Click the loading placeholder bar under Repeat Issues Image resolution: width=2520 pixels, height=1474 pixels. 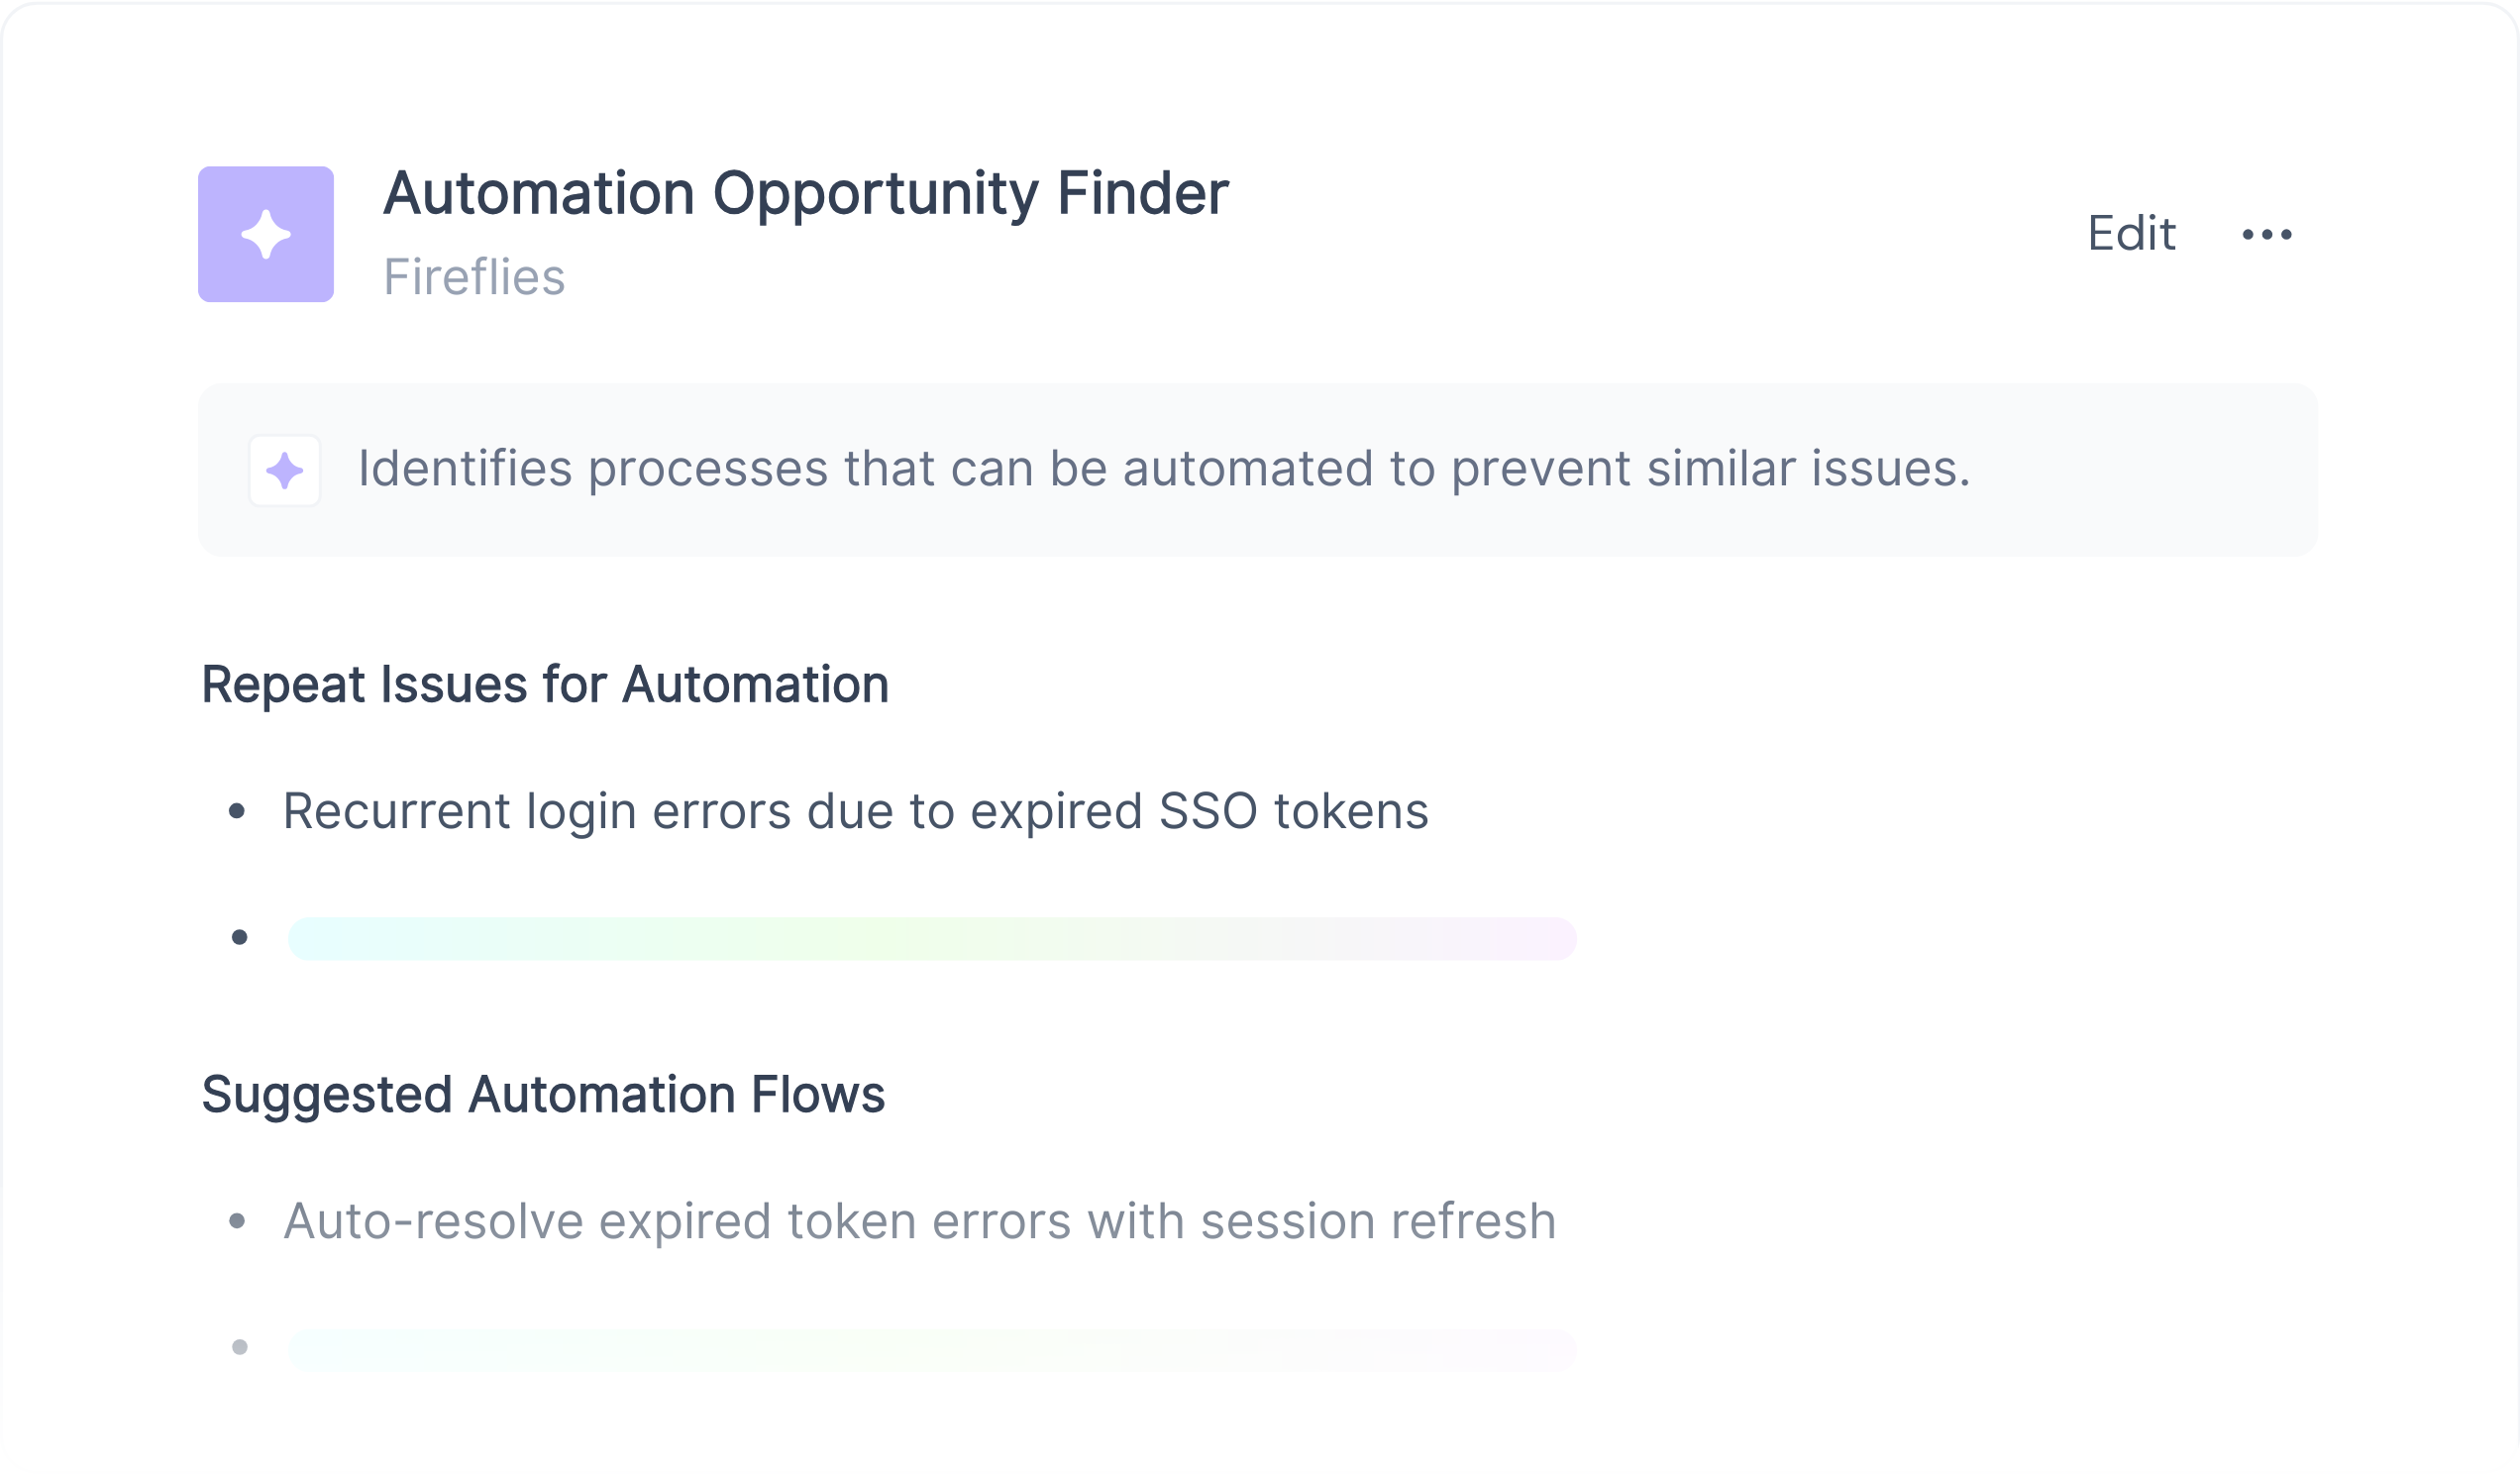[931, 938]
